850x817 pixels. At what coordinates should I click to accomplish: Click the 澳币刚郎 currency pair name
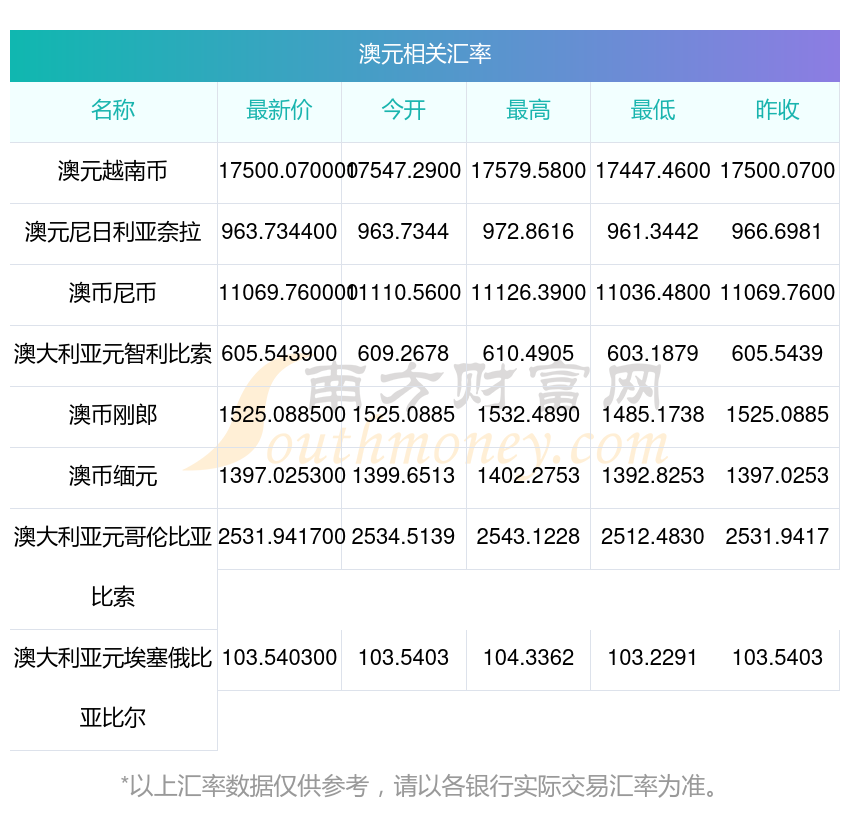pos(113,415)
